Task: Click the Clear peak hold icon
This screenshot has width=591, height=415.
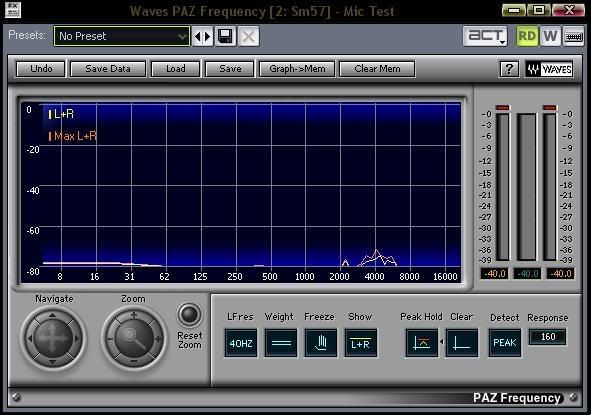Action: click(462, 343)
